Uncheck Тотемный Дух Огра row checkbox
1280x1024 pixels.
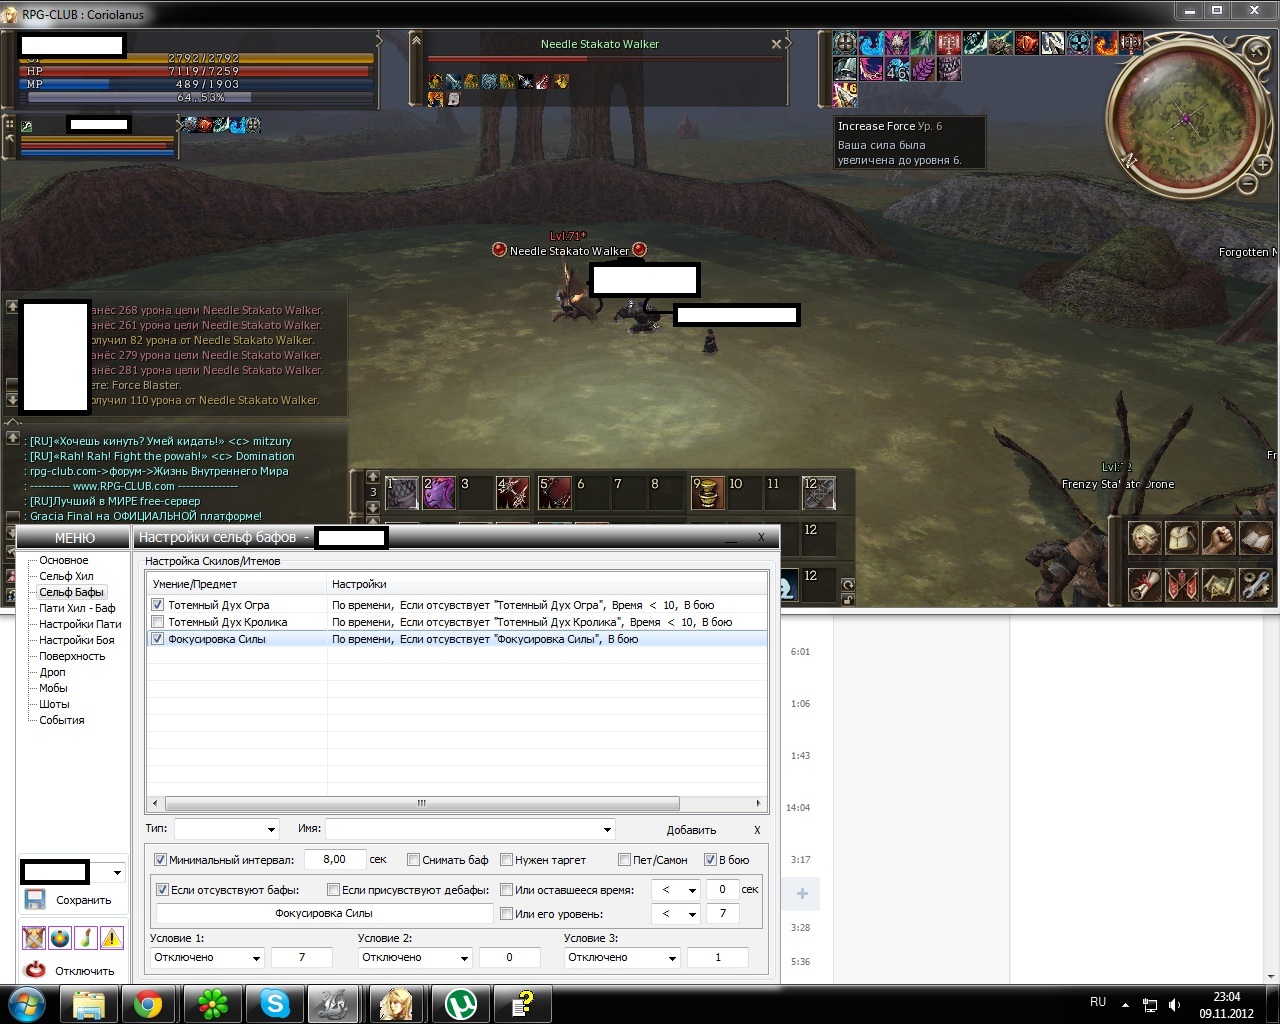point(157,605)
